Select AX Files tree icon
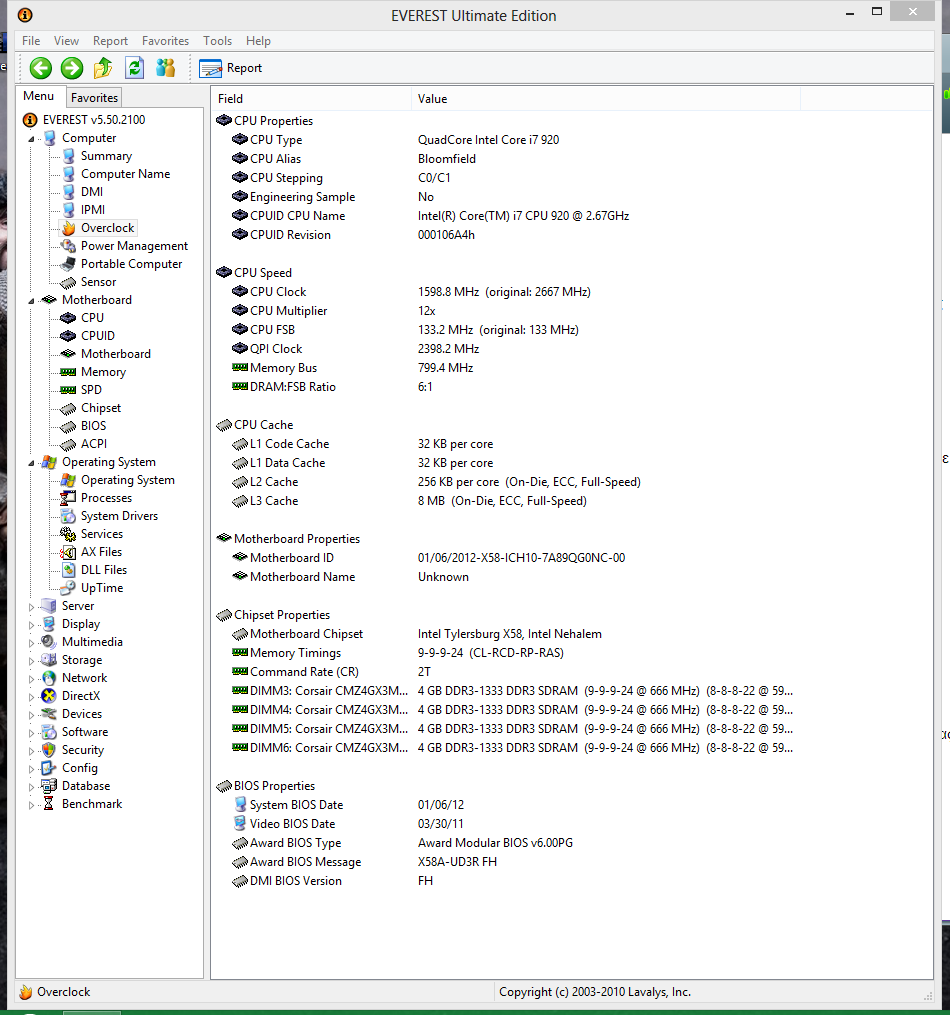The height and width of the screenshot is (1015, 950). click(x=68, y=552)
